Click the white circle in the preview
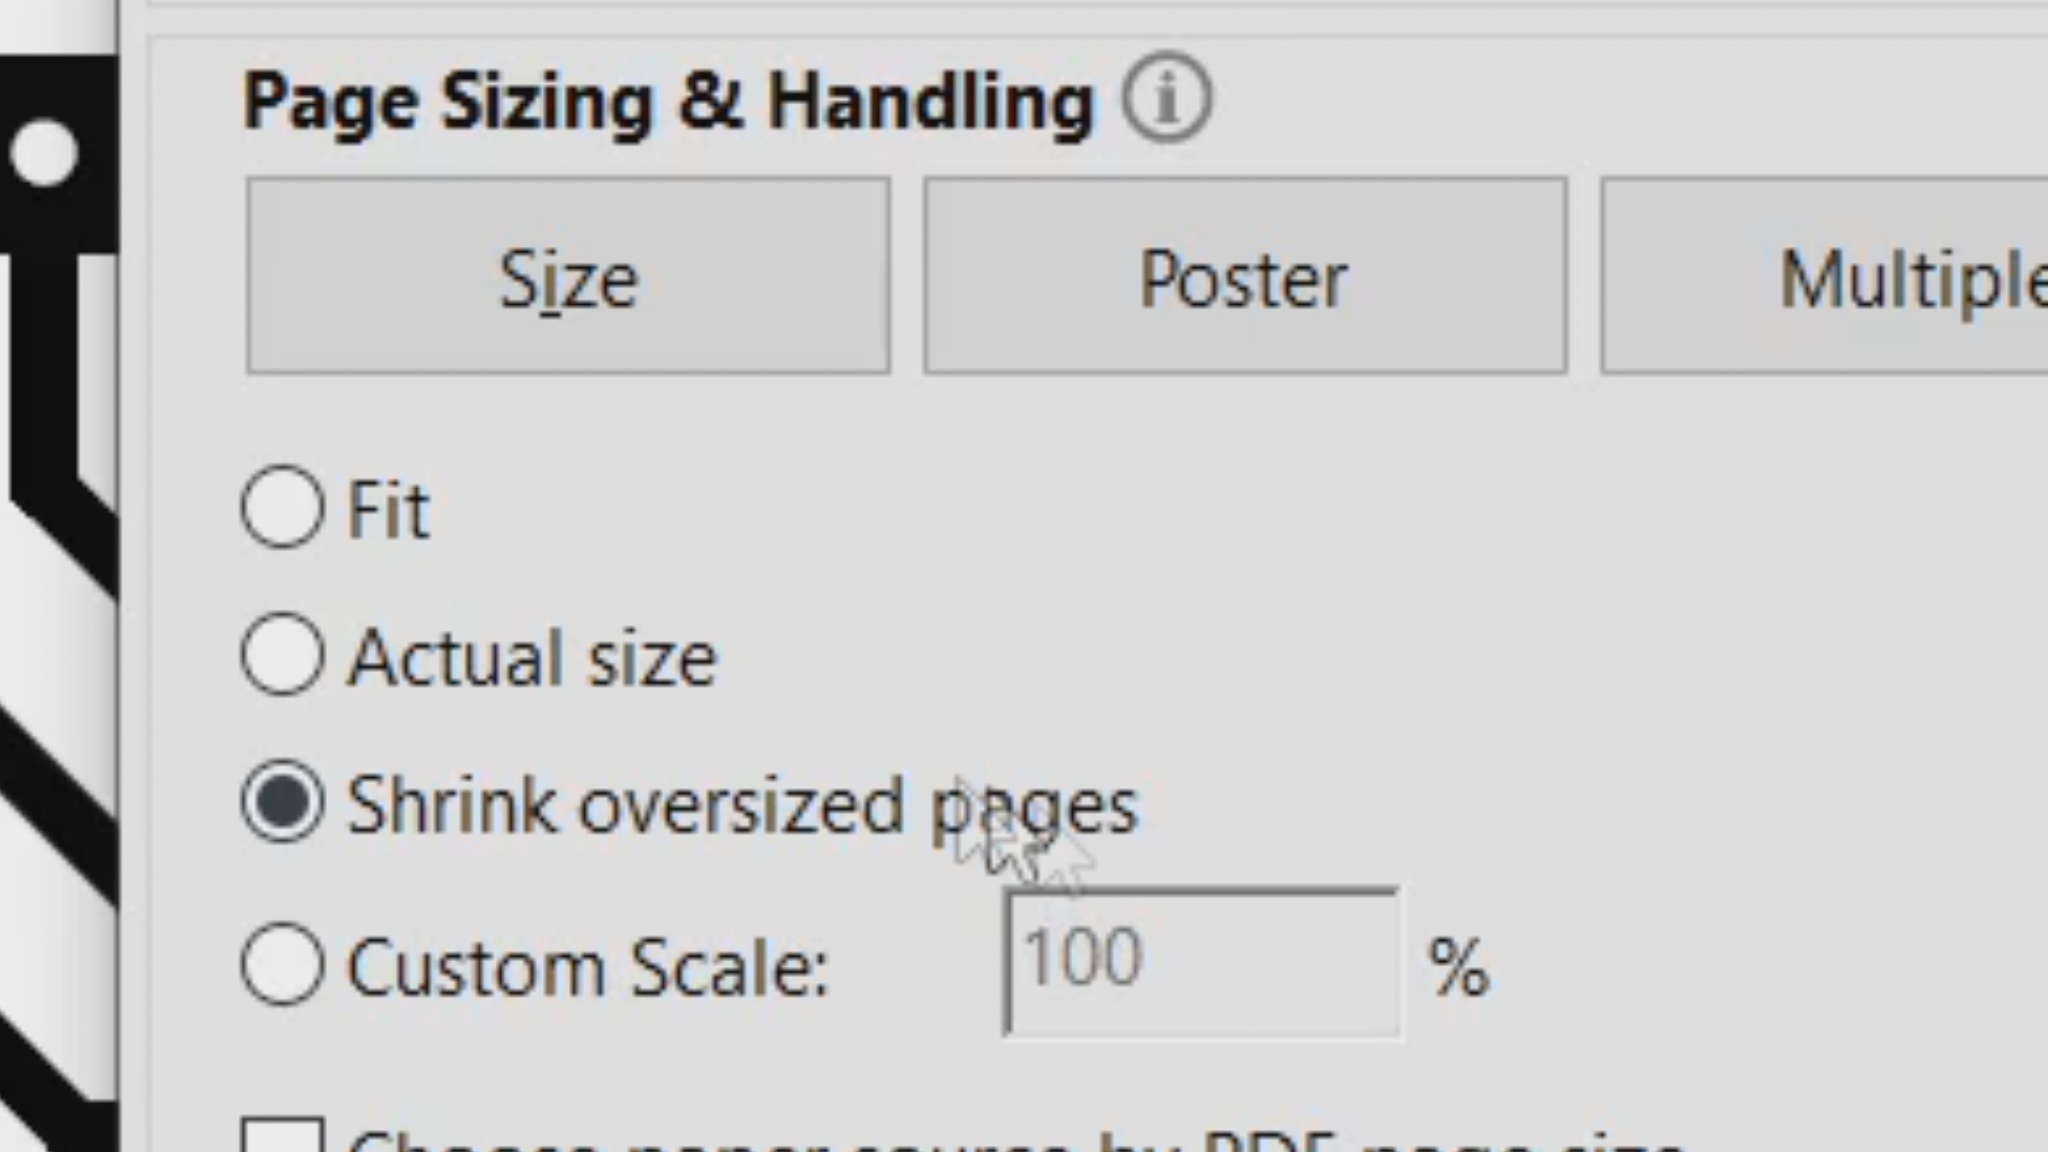This screenshot has width=2048, height=1152. point(44,153)
